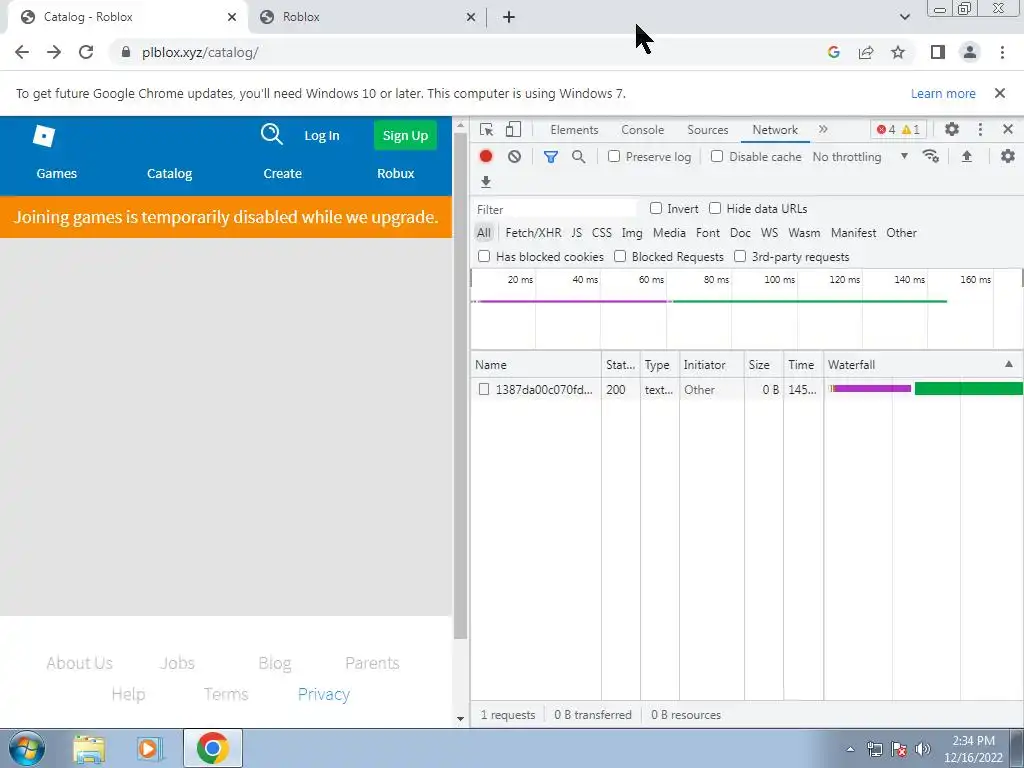Export HAR file download icon
Image resolution: width=1024 pixels, height=768 pixels.
click(485, 182)
